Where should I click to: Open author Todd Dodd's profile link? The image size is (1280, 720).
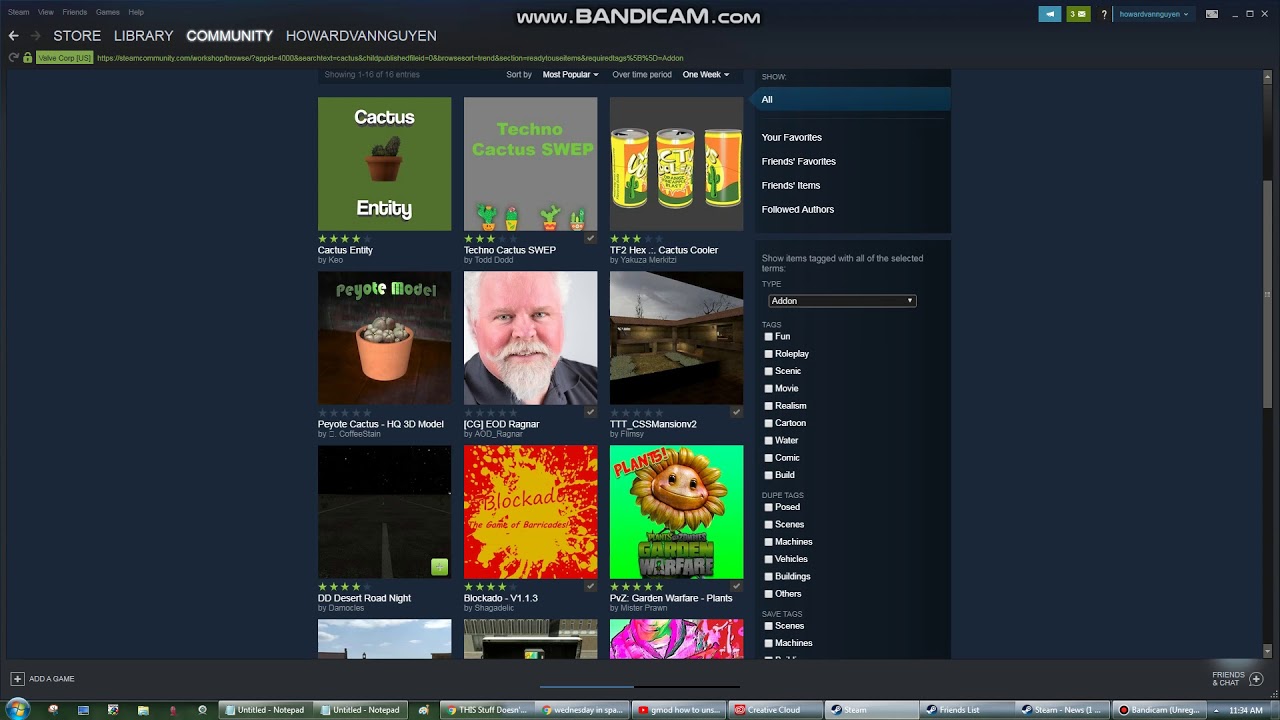(x=493, y=260)
